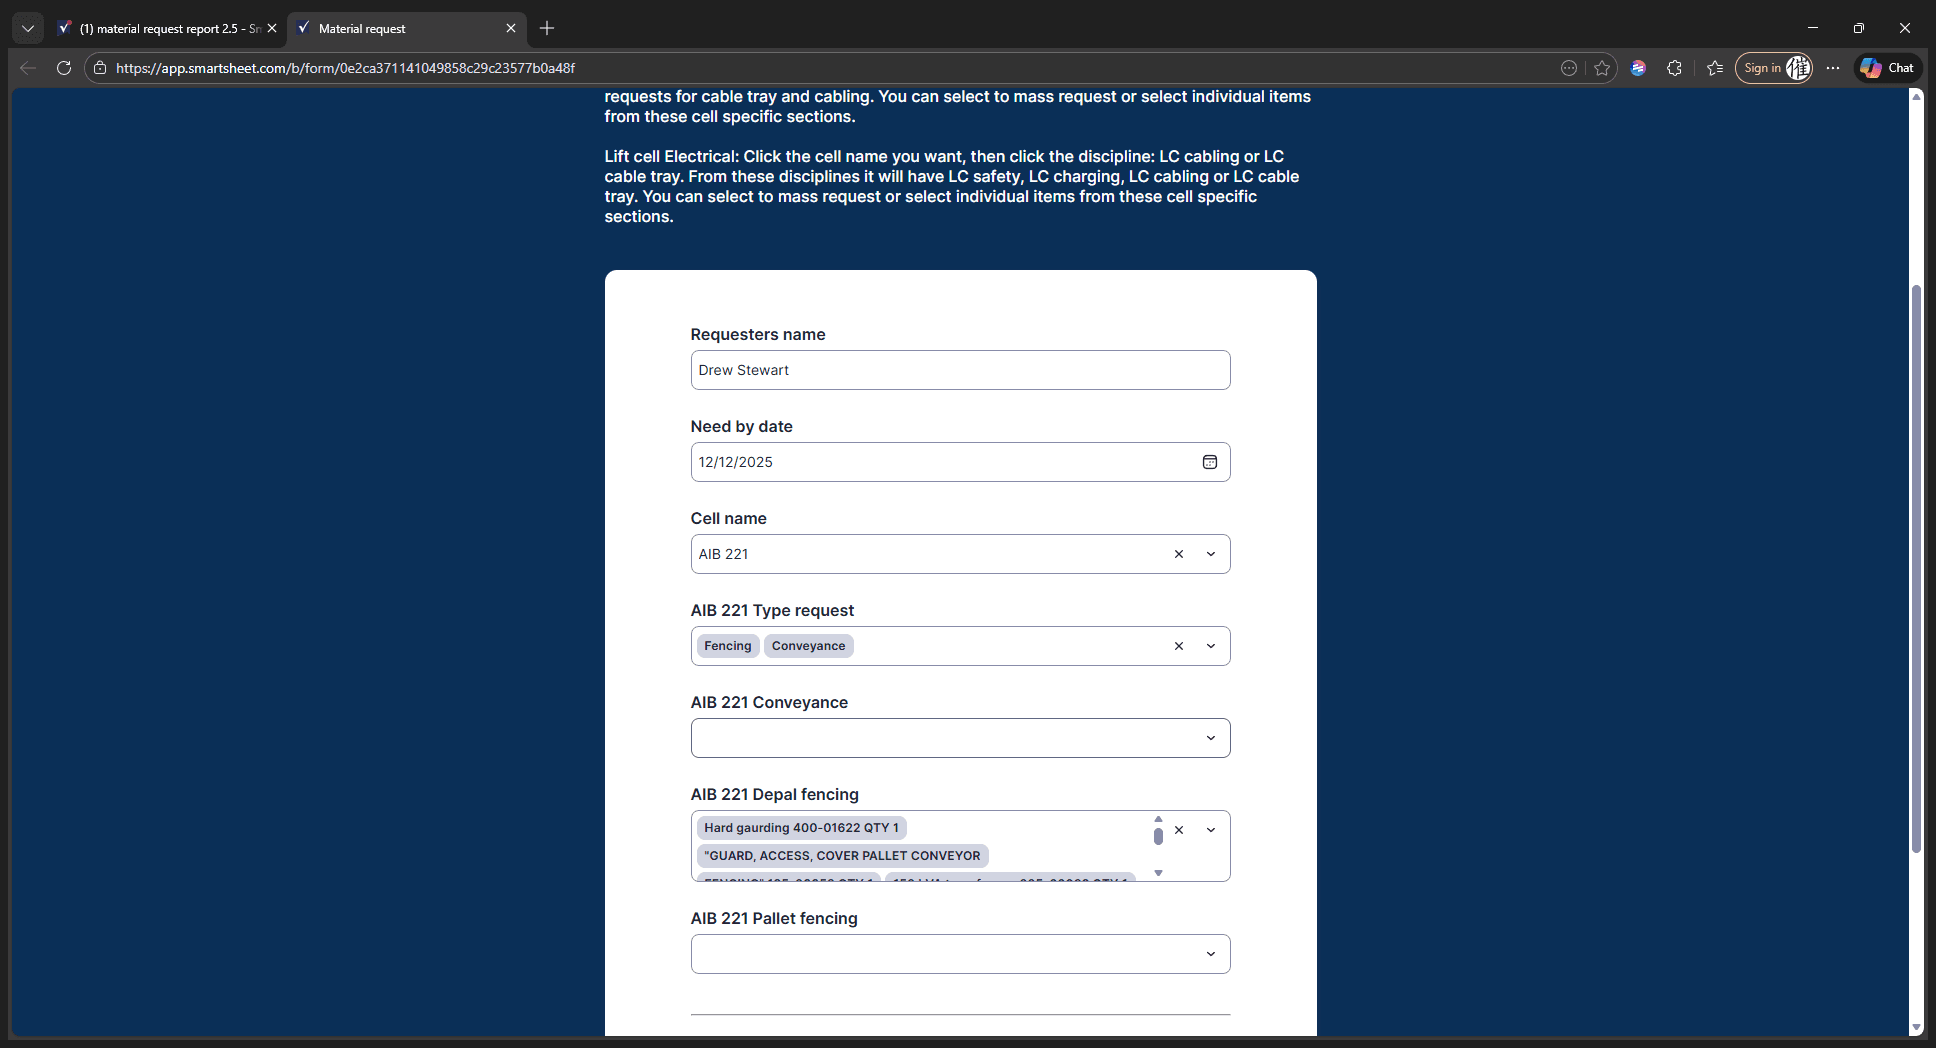Expand AIB 221 Type request dropdown

1211,646
